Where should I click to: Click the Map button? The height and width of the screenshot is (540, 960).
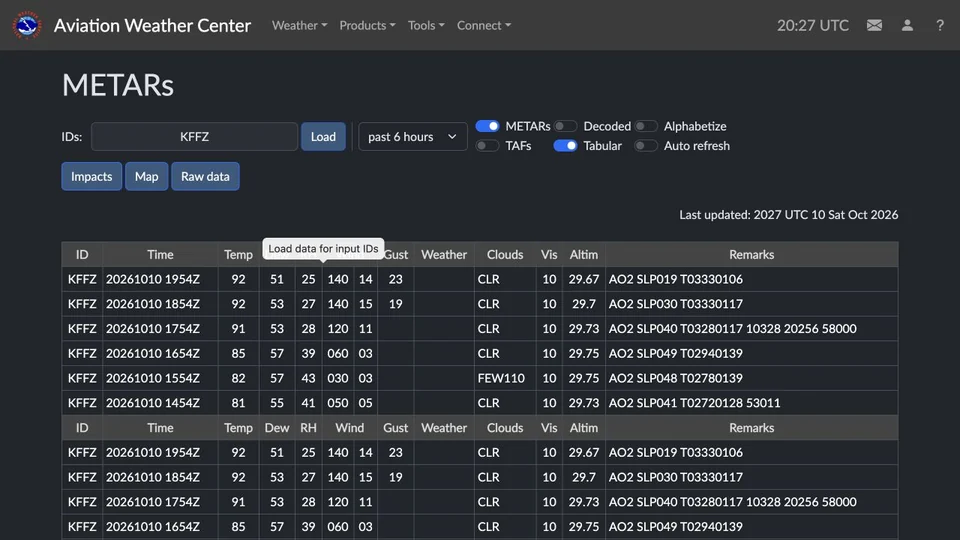pos(146,176)
